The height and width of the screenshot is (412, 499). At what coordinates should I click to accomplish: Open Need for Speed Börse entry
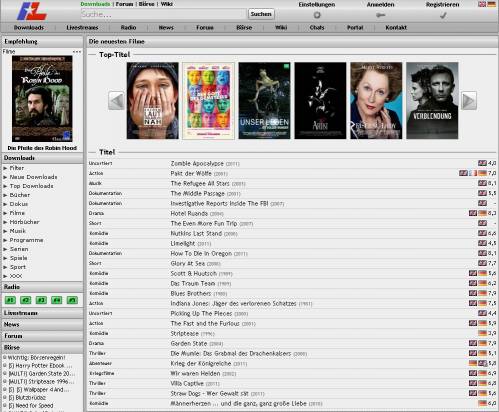(x=31, y=406)
